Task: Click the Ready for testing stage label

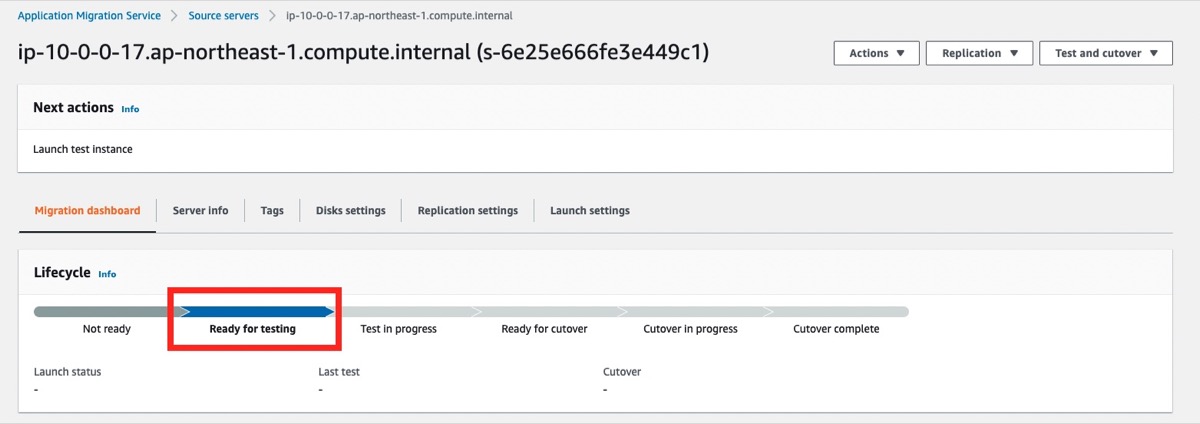Action: [x=252, y=329]
